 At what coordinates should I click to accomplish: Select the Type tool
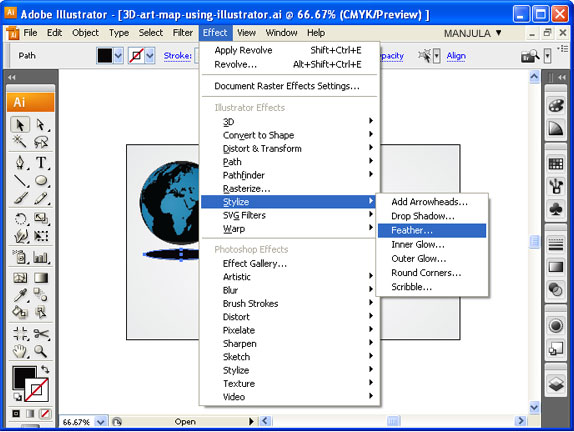click(41, 162)
